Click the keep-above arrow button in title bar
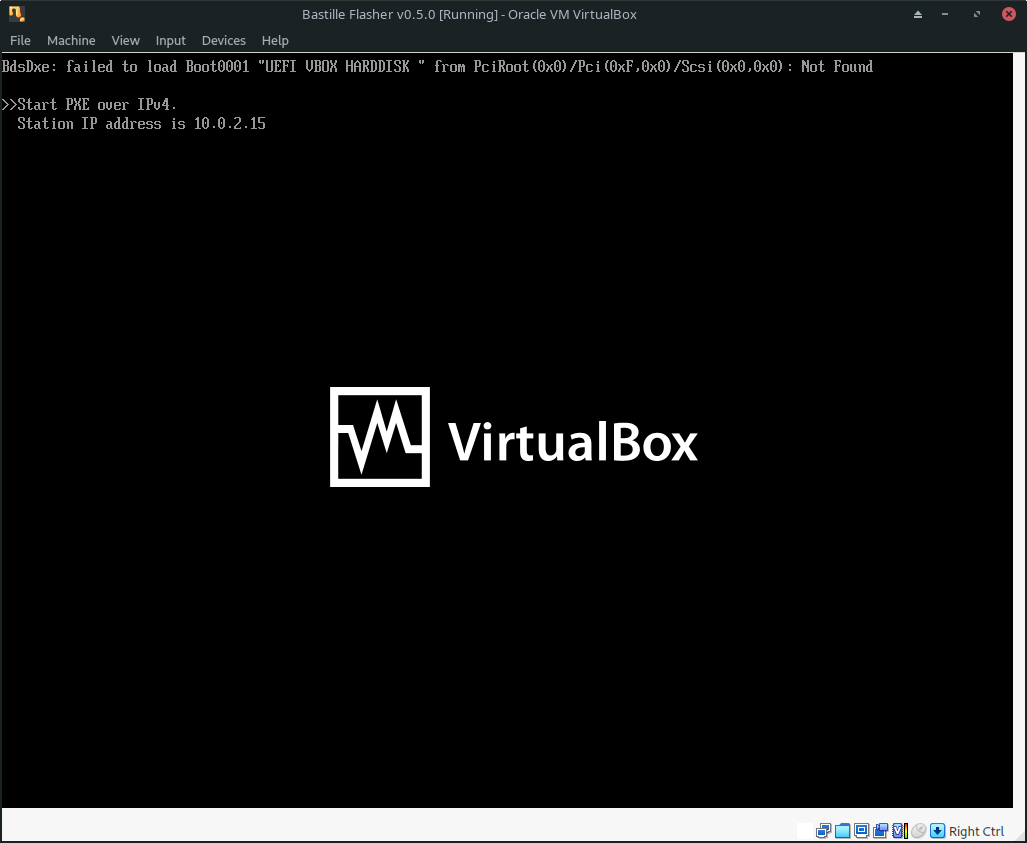 click(x=918, y=14)
